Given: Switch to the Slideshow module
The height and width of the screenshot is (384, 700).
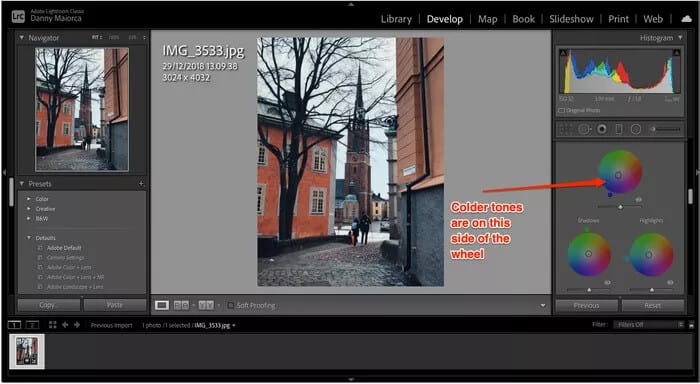Looking at the screenshot, I should click(571, 19).
